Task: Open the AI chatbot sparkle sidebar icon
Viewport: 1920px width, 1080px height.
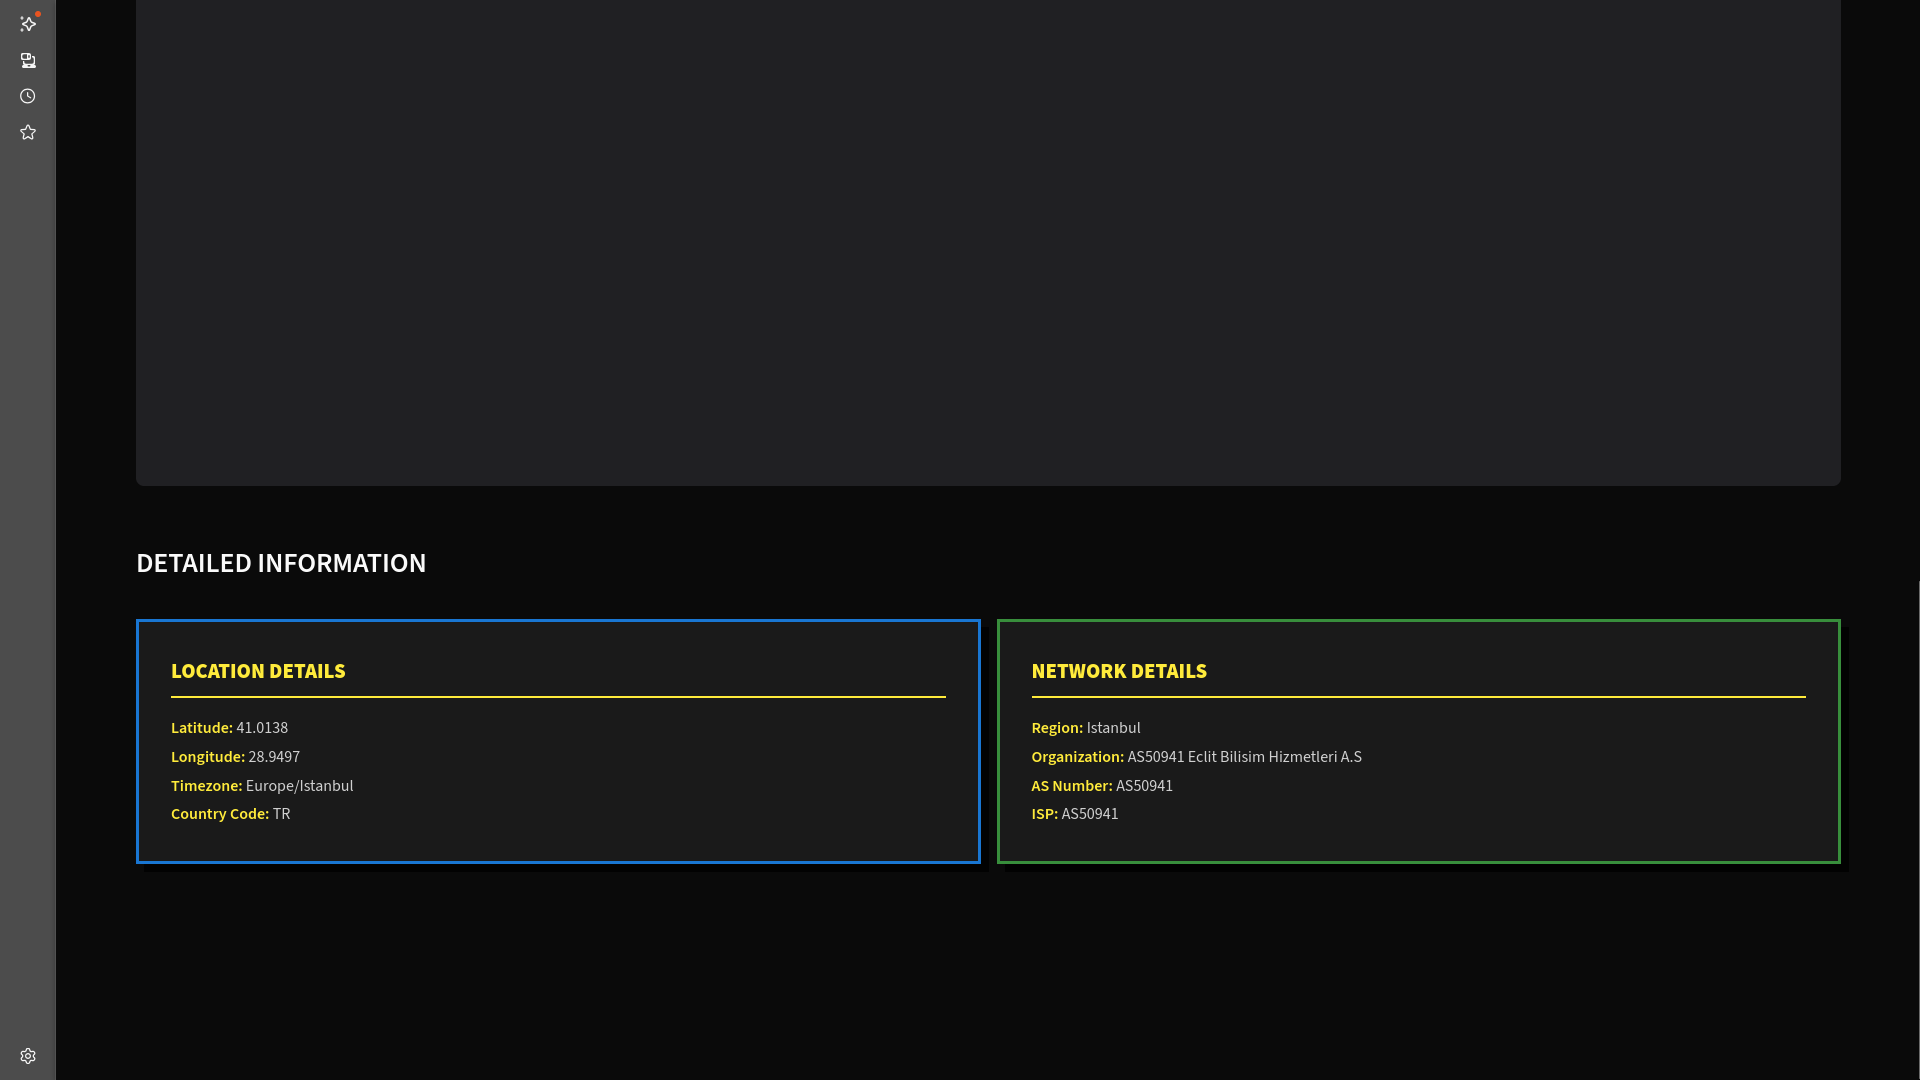Action: (28, 24)
